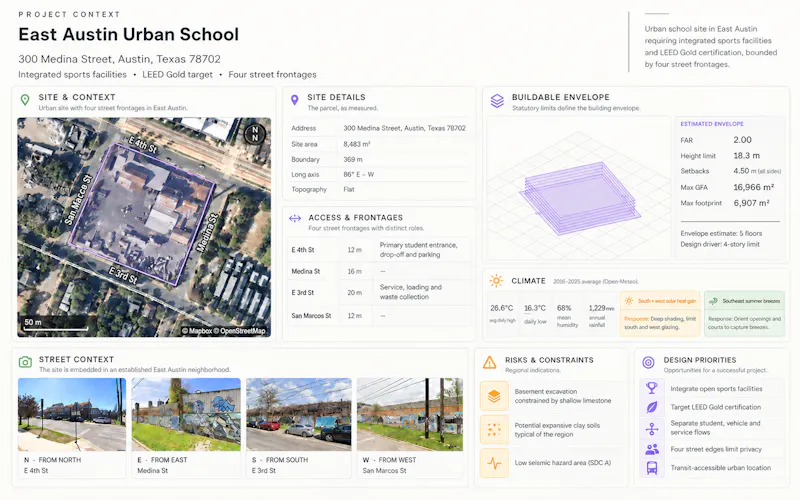Click the wind icon in summer breezes card

tap(713, 301)
